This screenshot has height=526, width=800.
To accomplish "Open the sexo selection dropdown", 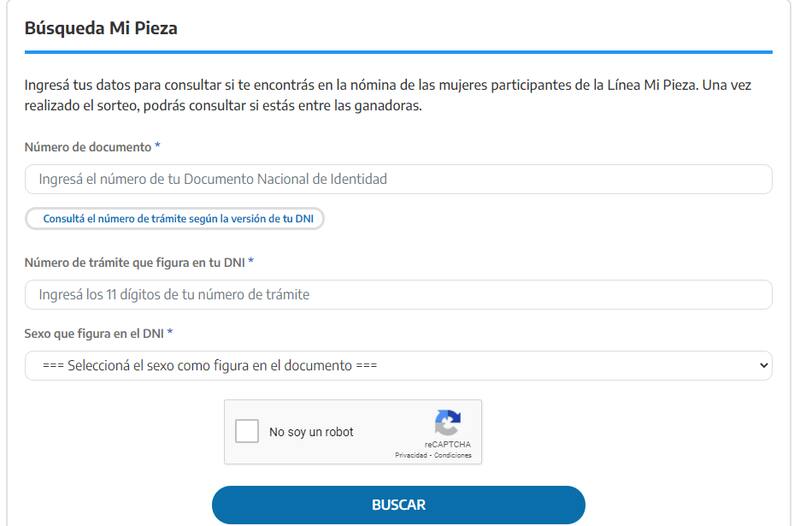I will pos(398,366).
